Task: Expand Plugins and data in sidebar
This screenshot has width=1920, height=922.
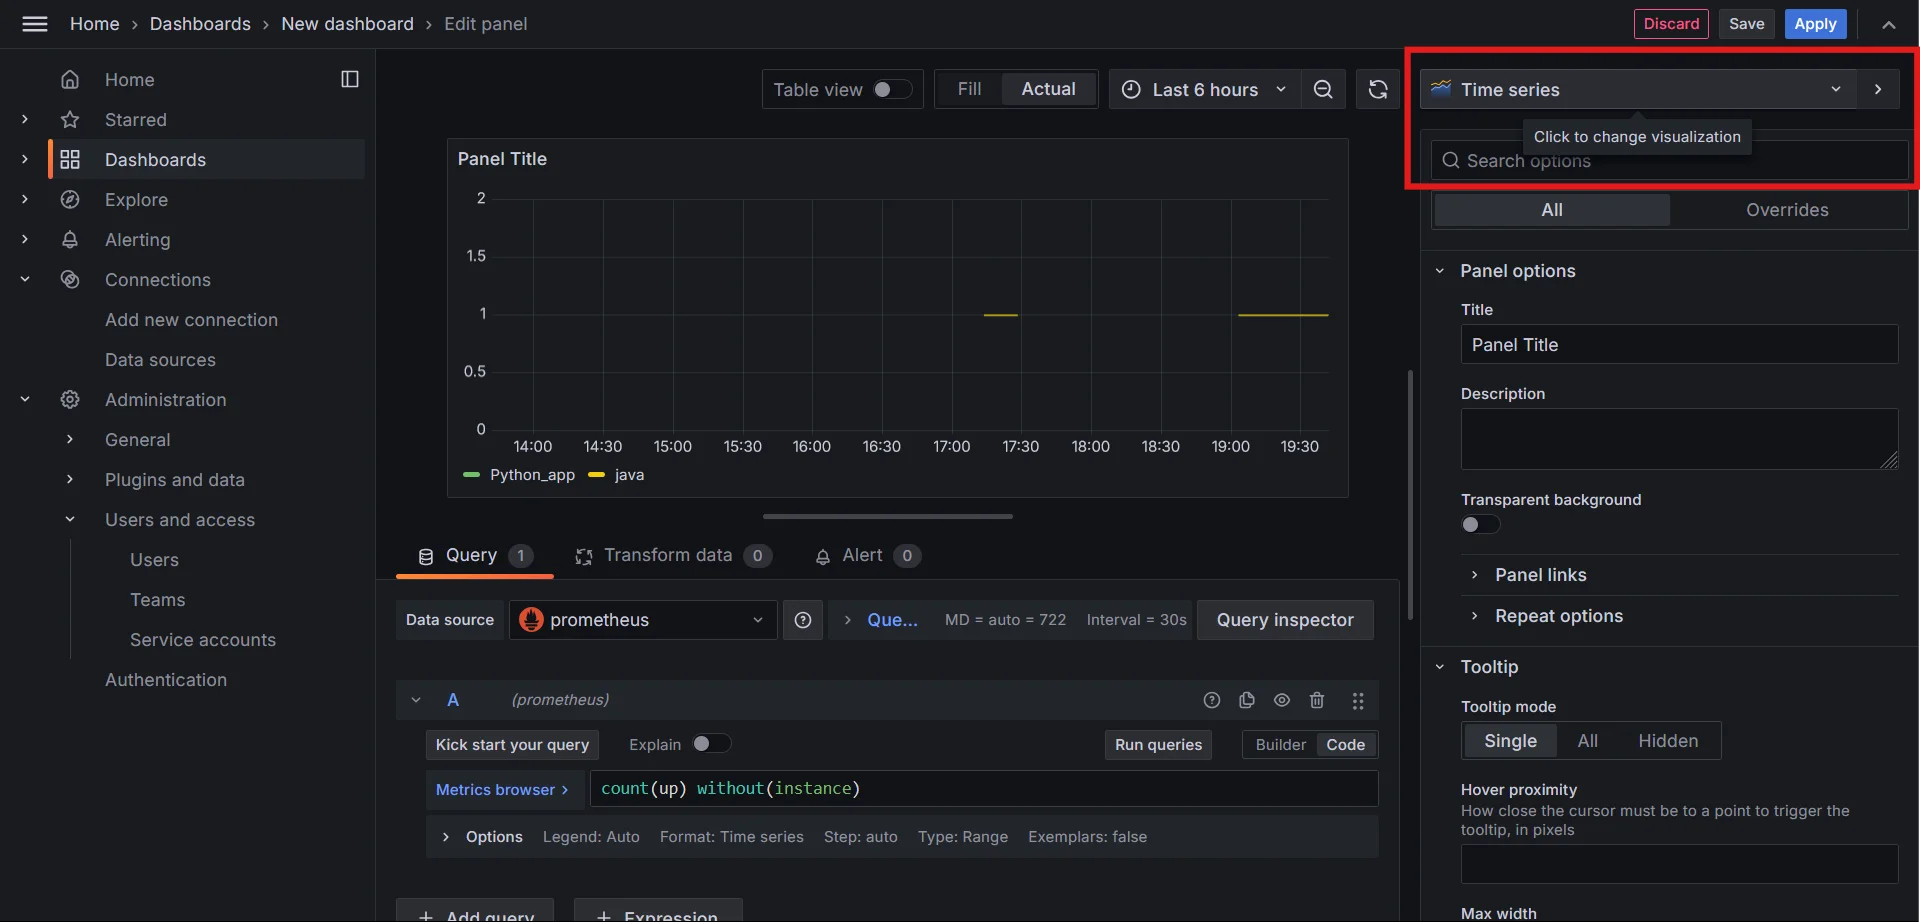Action: pos(70,479)
